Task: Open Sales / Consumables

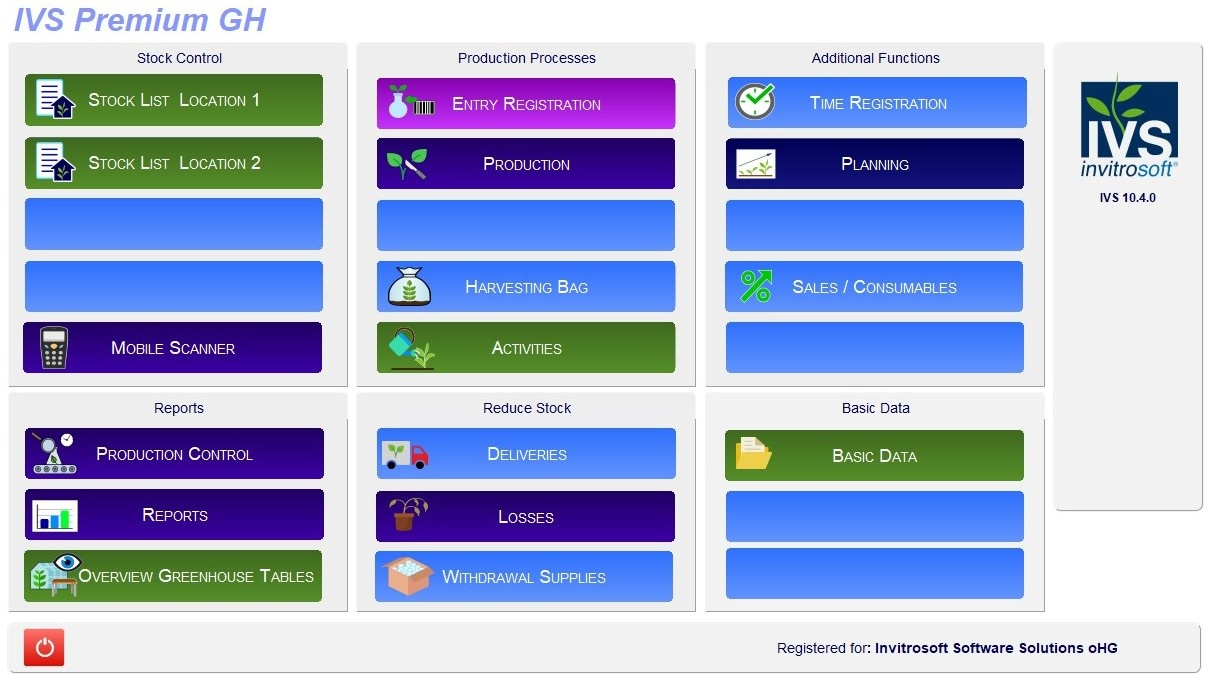Action: tap(874, 287)
